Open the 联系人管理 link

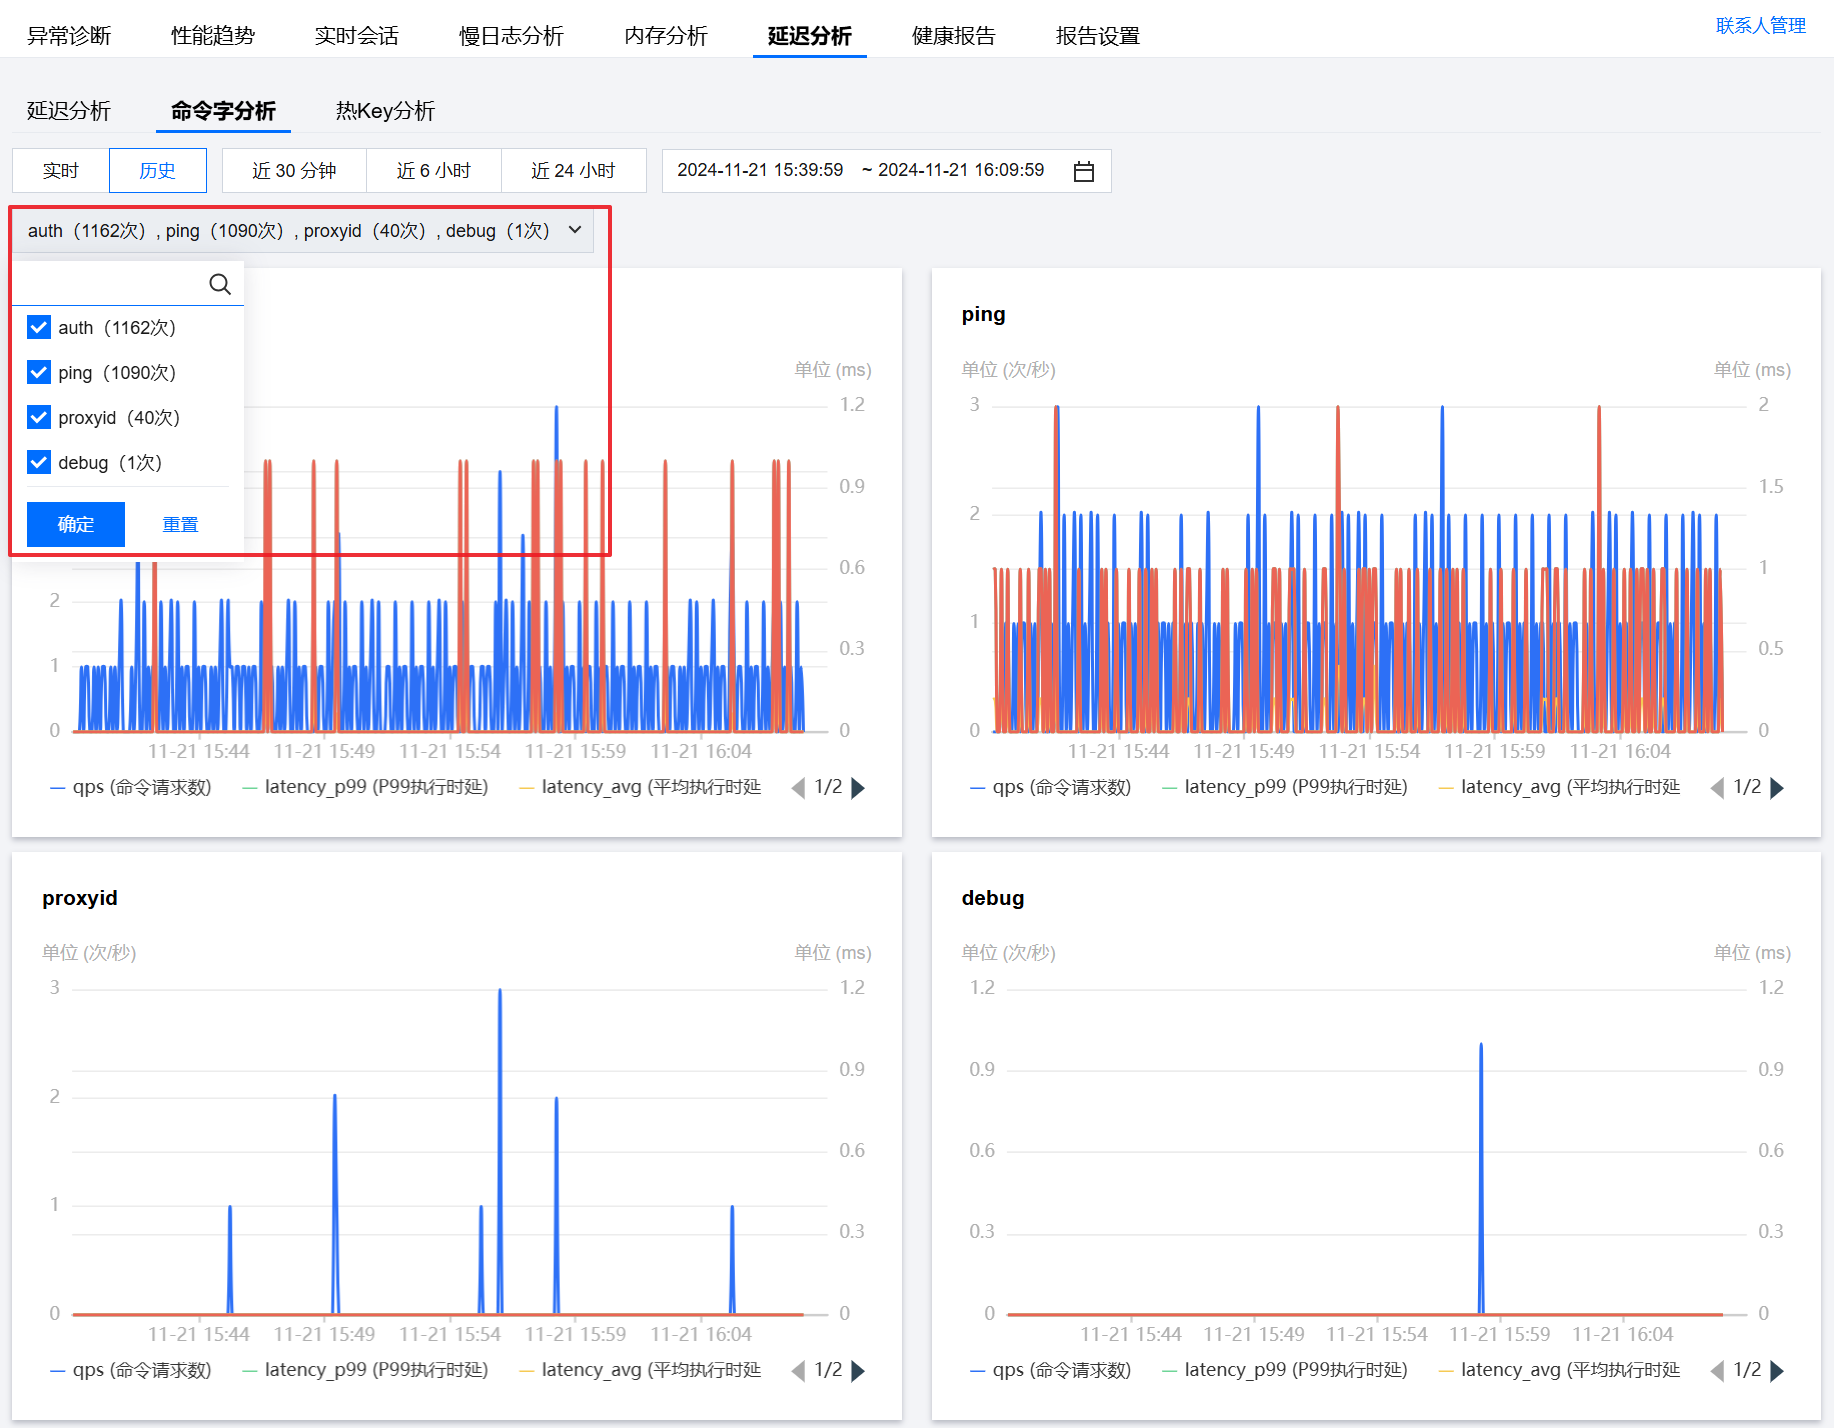(x=1760, y=26)
